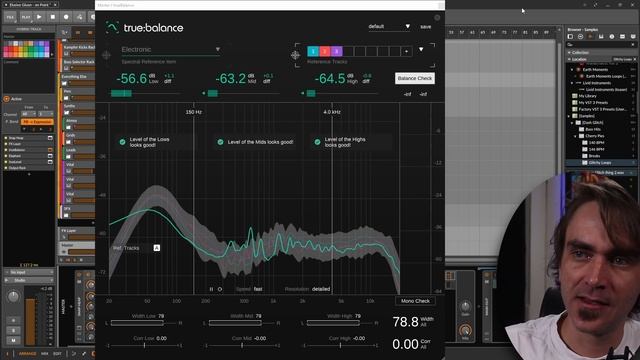Viewport: 640px width, 360px height.
Task: Solo the master track with S
Action: pyautogui.click(x=13, y=330)
